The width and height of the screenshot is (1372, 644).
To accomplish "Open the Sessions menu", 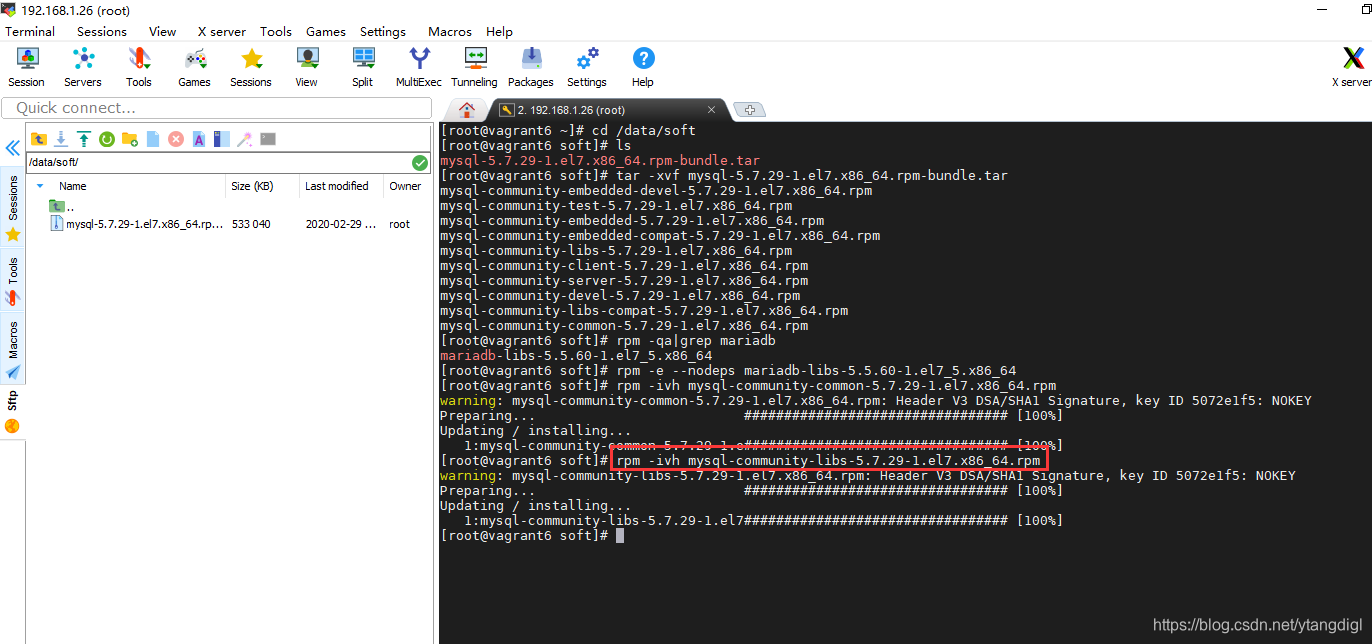I will point(102,31).
